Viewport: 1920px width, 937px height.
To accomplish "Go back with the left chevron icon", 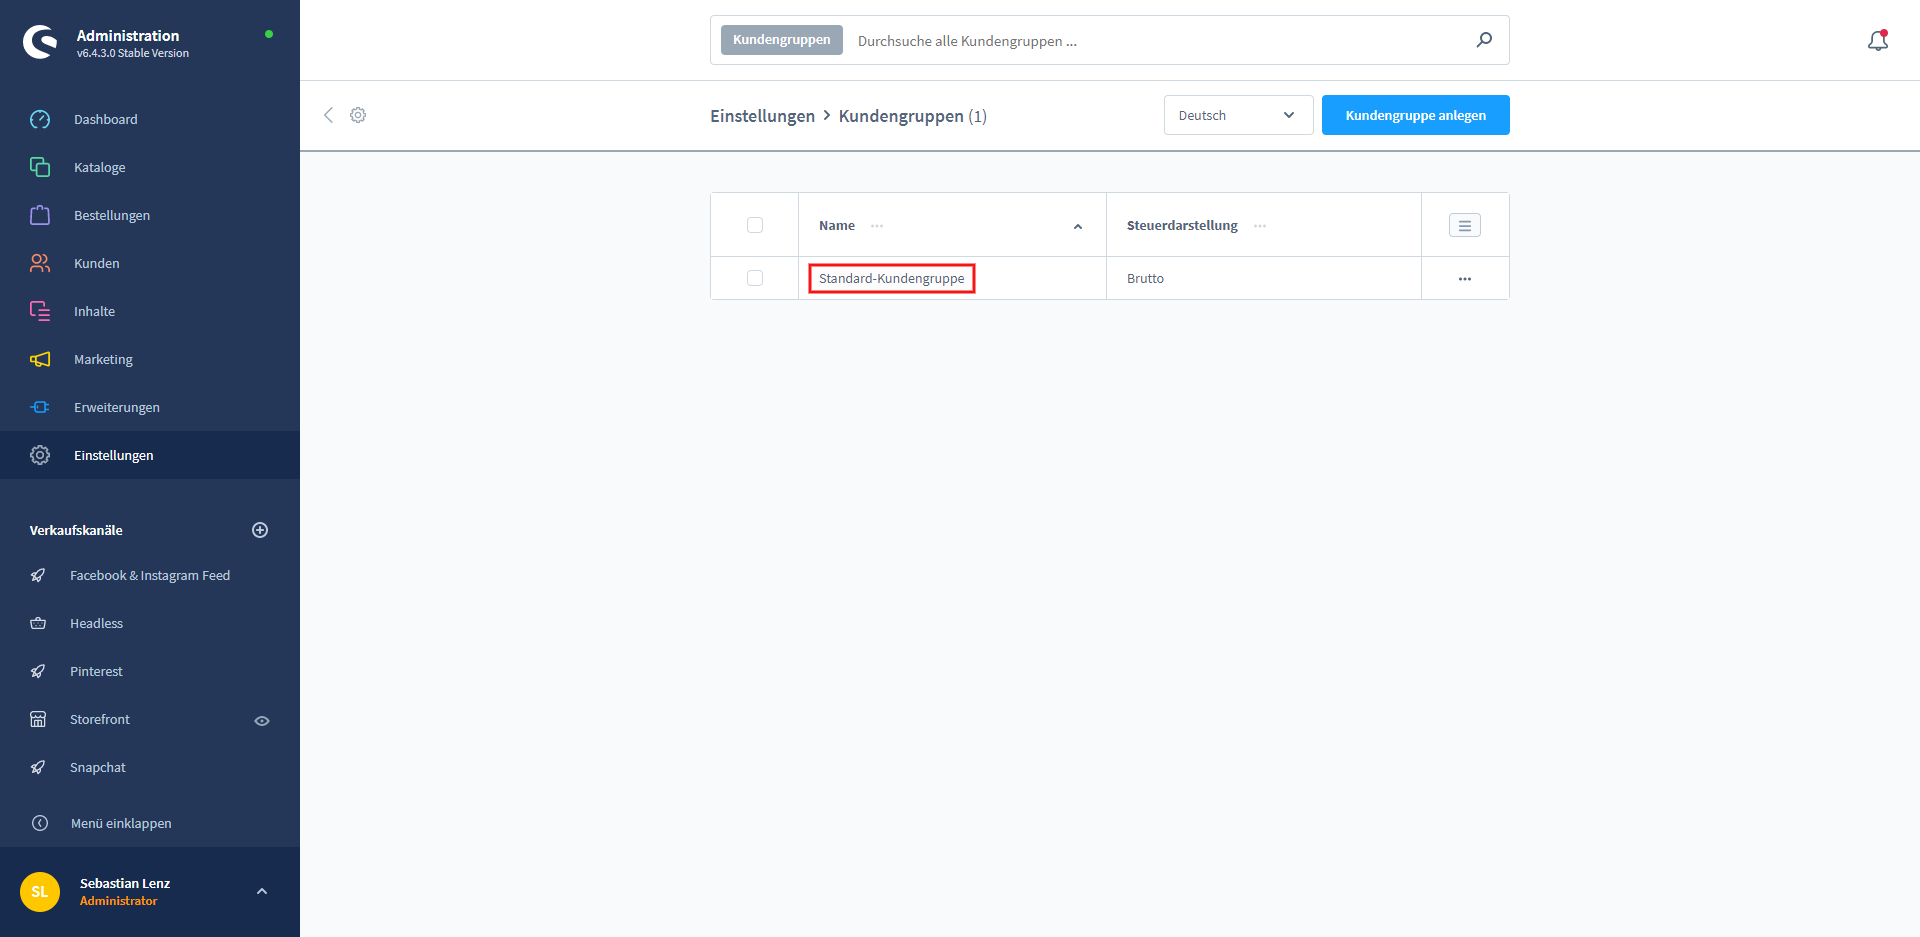I will click(328, 115).
